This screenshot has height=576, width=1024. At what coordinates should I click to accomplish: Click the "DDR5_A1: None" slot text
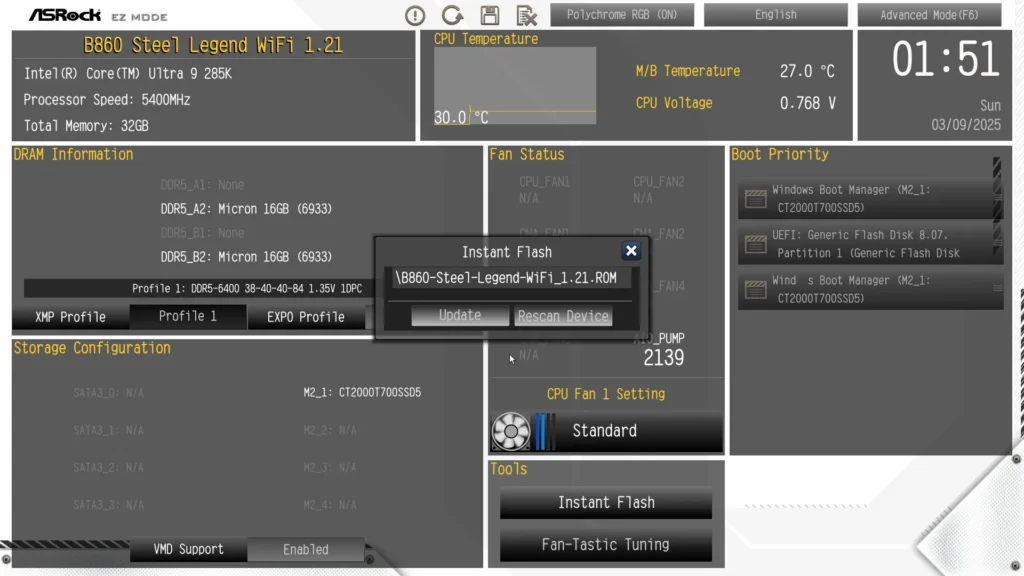(202, 185)
